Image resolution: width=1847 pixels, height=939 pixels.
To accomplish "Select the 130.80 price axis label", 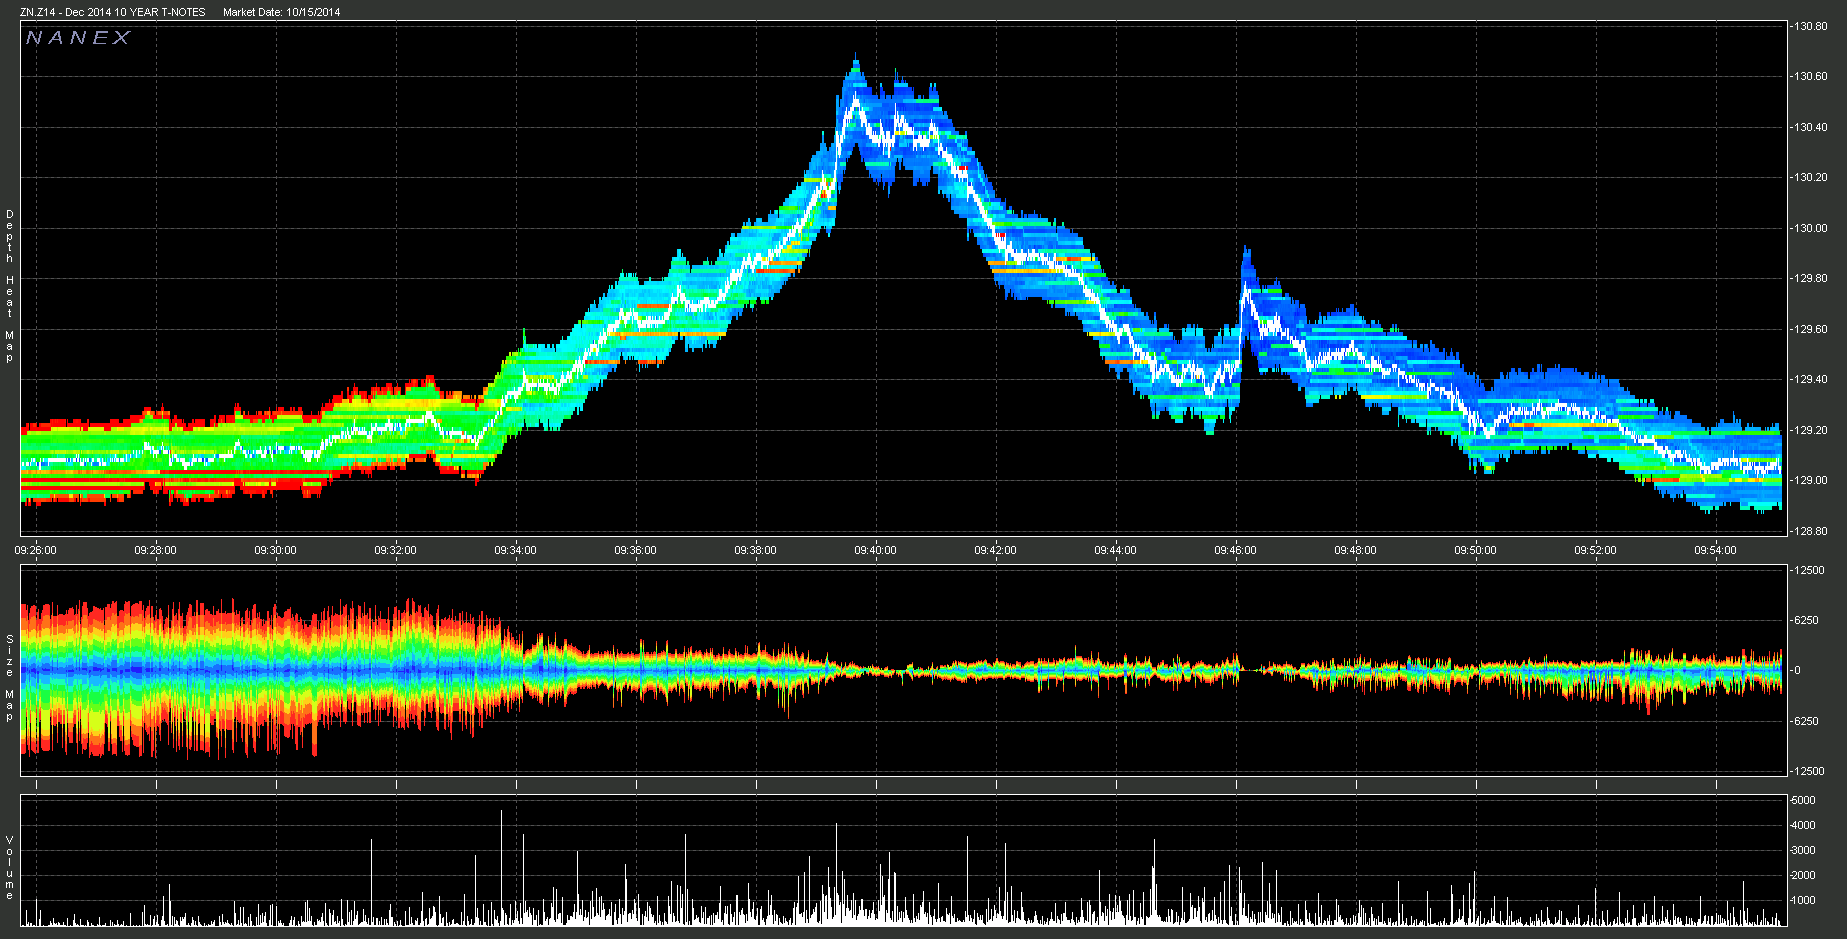I will (x=1810, y=26).
